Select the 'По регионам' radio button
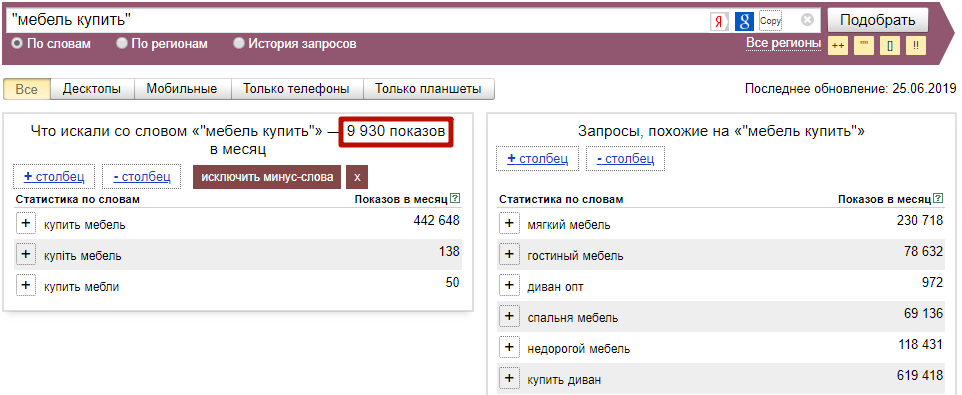Viewport: 962px width, 395px height. [x=122, y=44]
